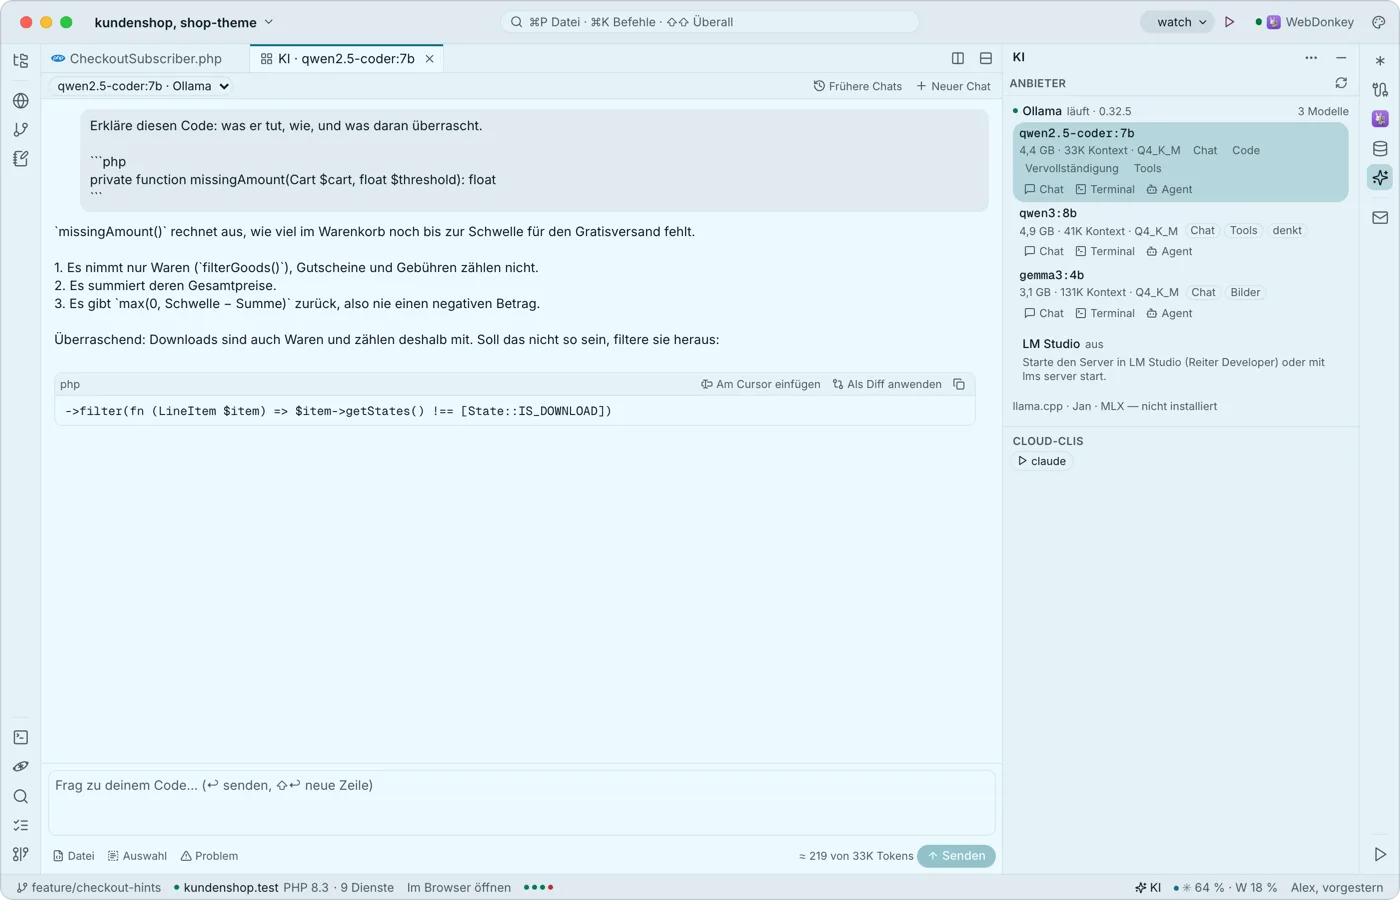Close the KI · qwen2.5-coder:7b tab

coord(430,59)
